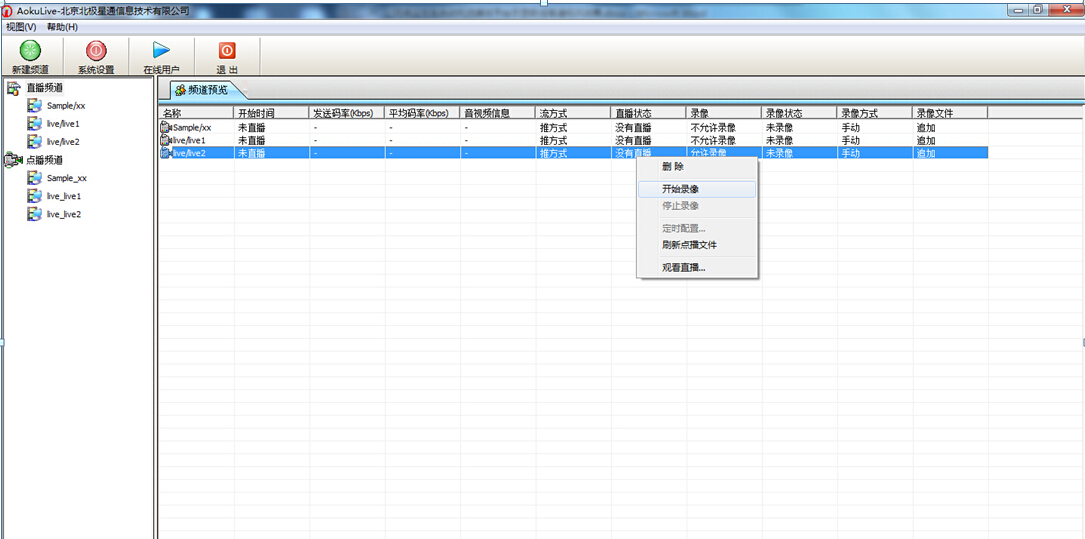This screenshot has height=539, width=1085.
Task: Open 系统设置 from the toolbar
Action: point(96,50)
